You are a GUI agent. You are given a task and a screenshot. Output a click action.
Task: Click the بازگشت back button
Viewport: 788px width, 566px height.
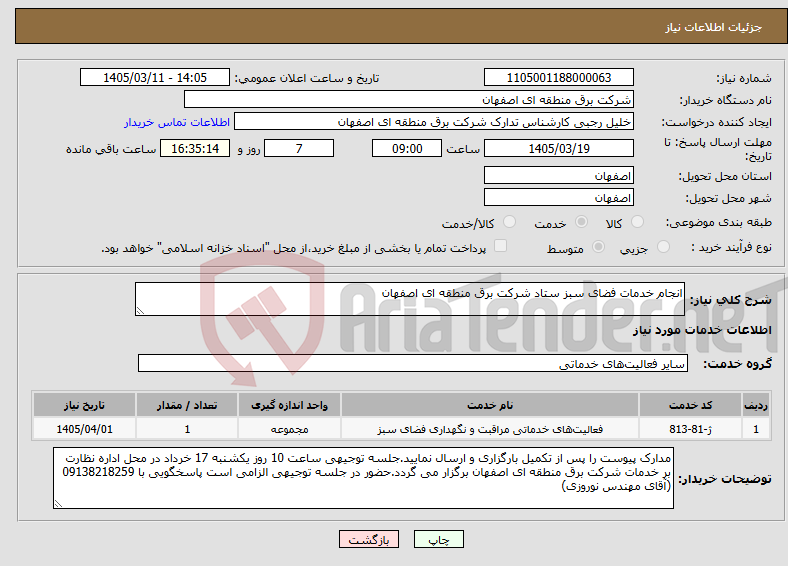pos(369,539)
